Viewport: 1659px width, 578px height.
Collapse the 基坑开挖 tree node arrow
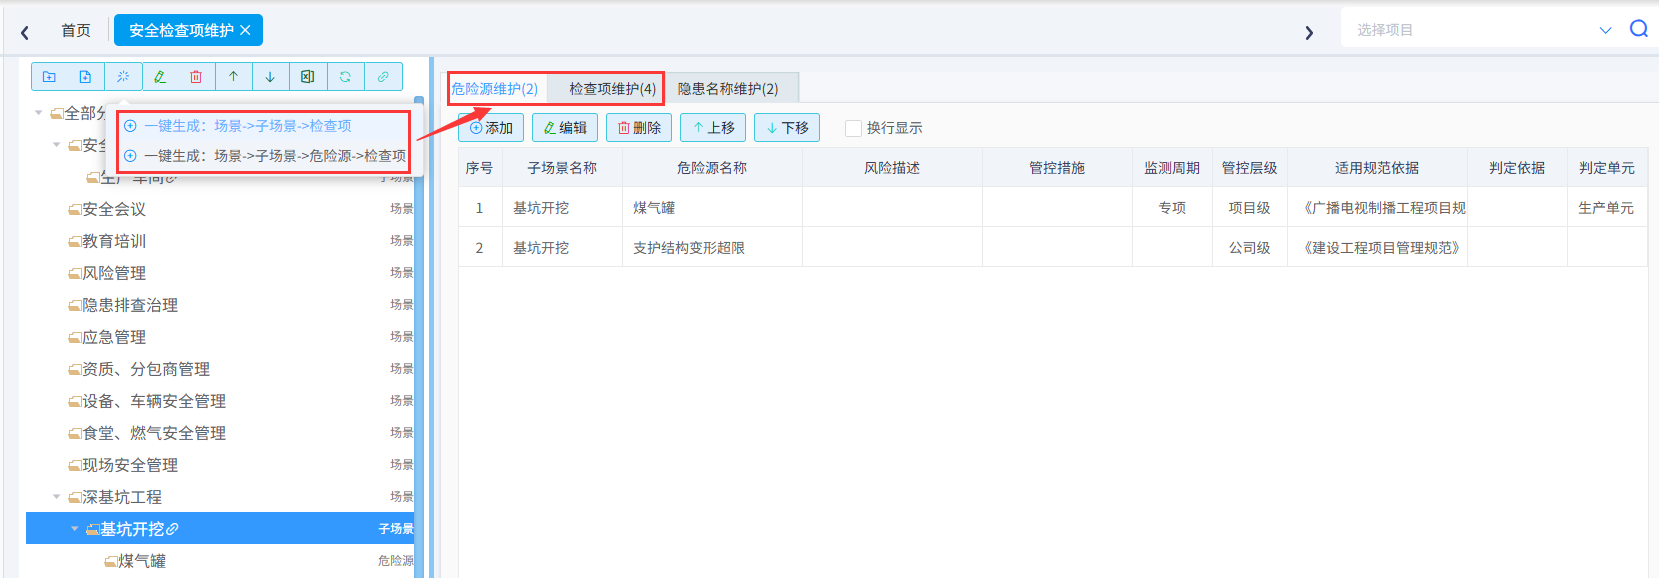point(75,529)
